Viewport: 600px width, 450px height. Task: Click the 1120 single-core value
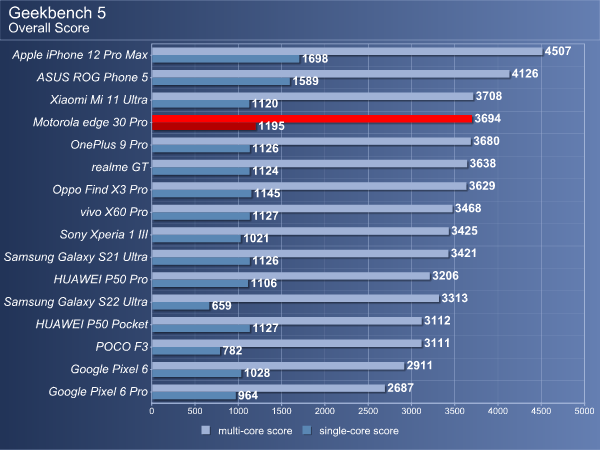265,104
